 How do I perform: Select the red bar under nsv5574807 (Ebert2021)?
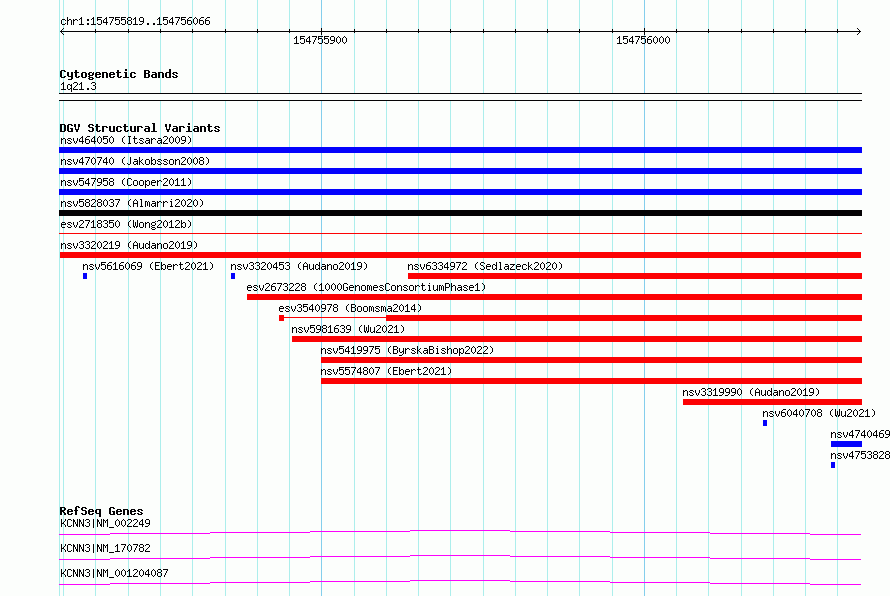(x=591, y=381)
